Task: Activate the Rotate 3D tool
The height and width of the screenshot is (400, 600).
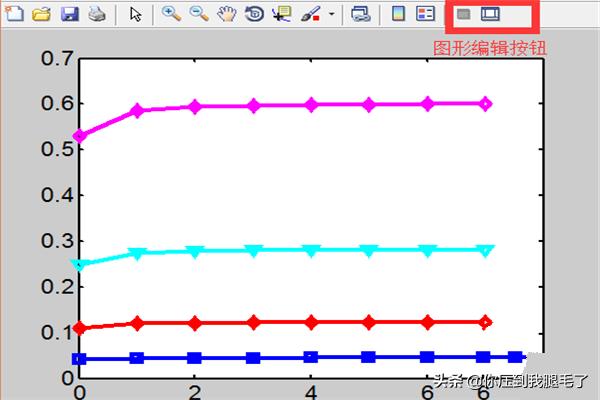Action: pyautogui.click(x=254, y=15)
